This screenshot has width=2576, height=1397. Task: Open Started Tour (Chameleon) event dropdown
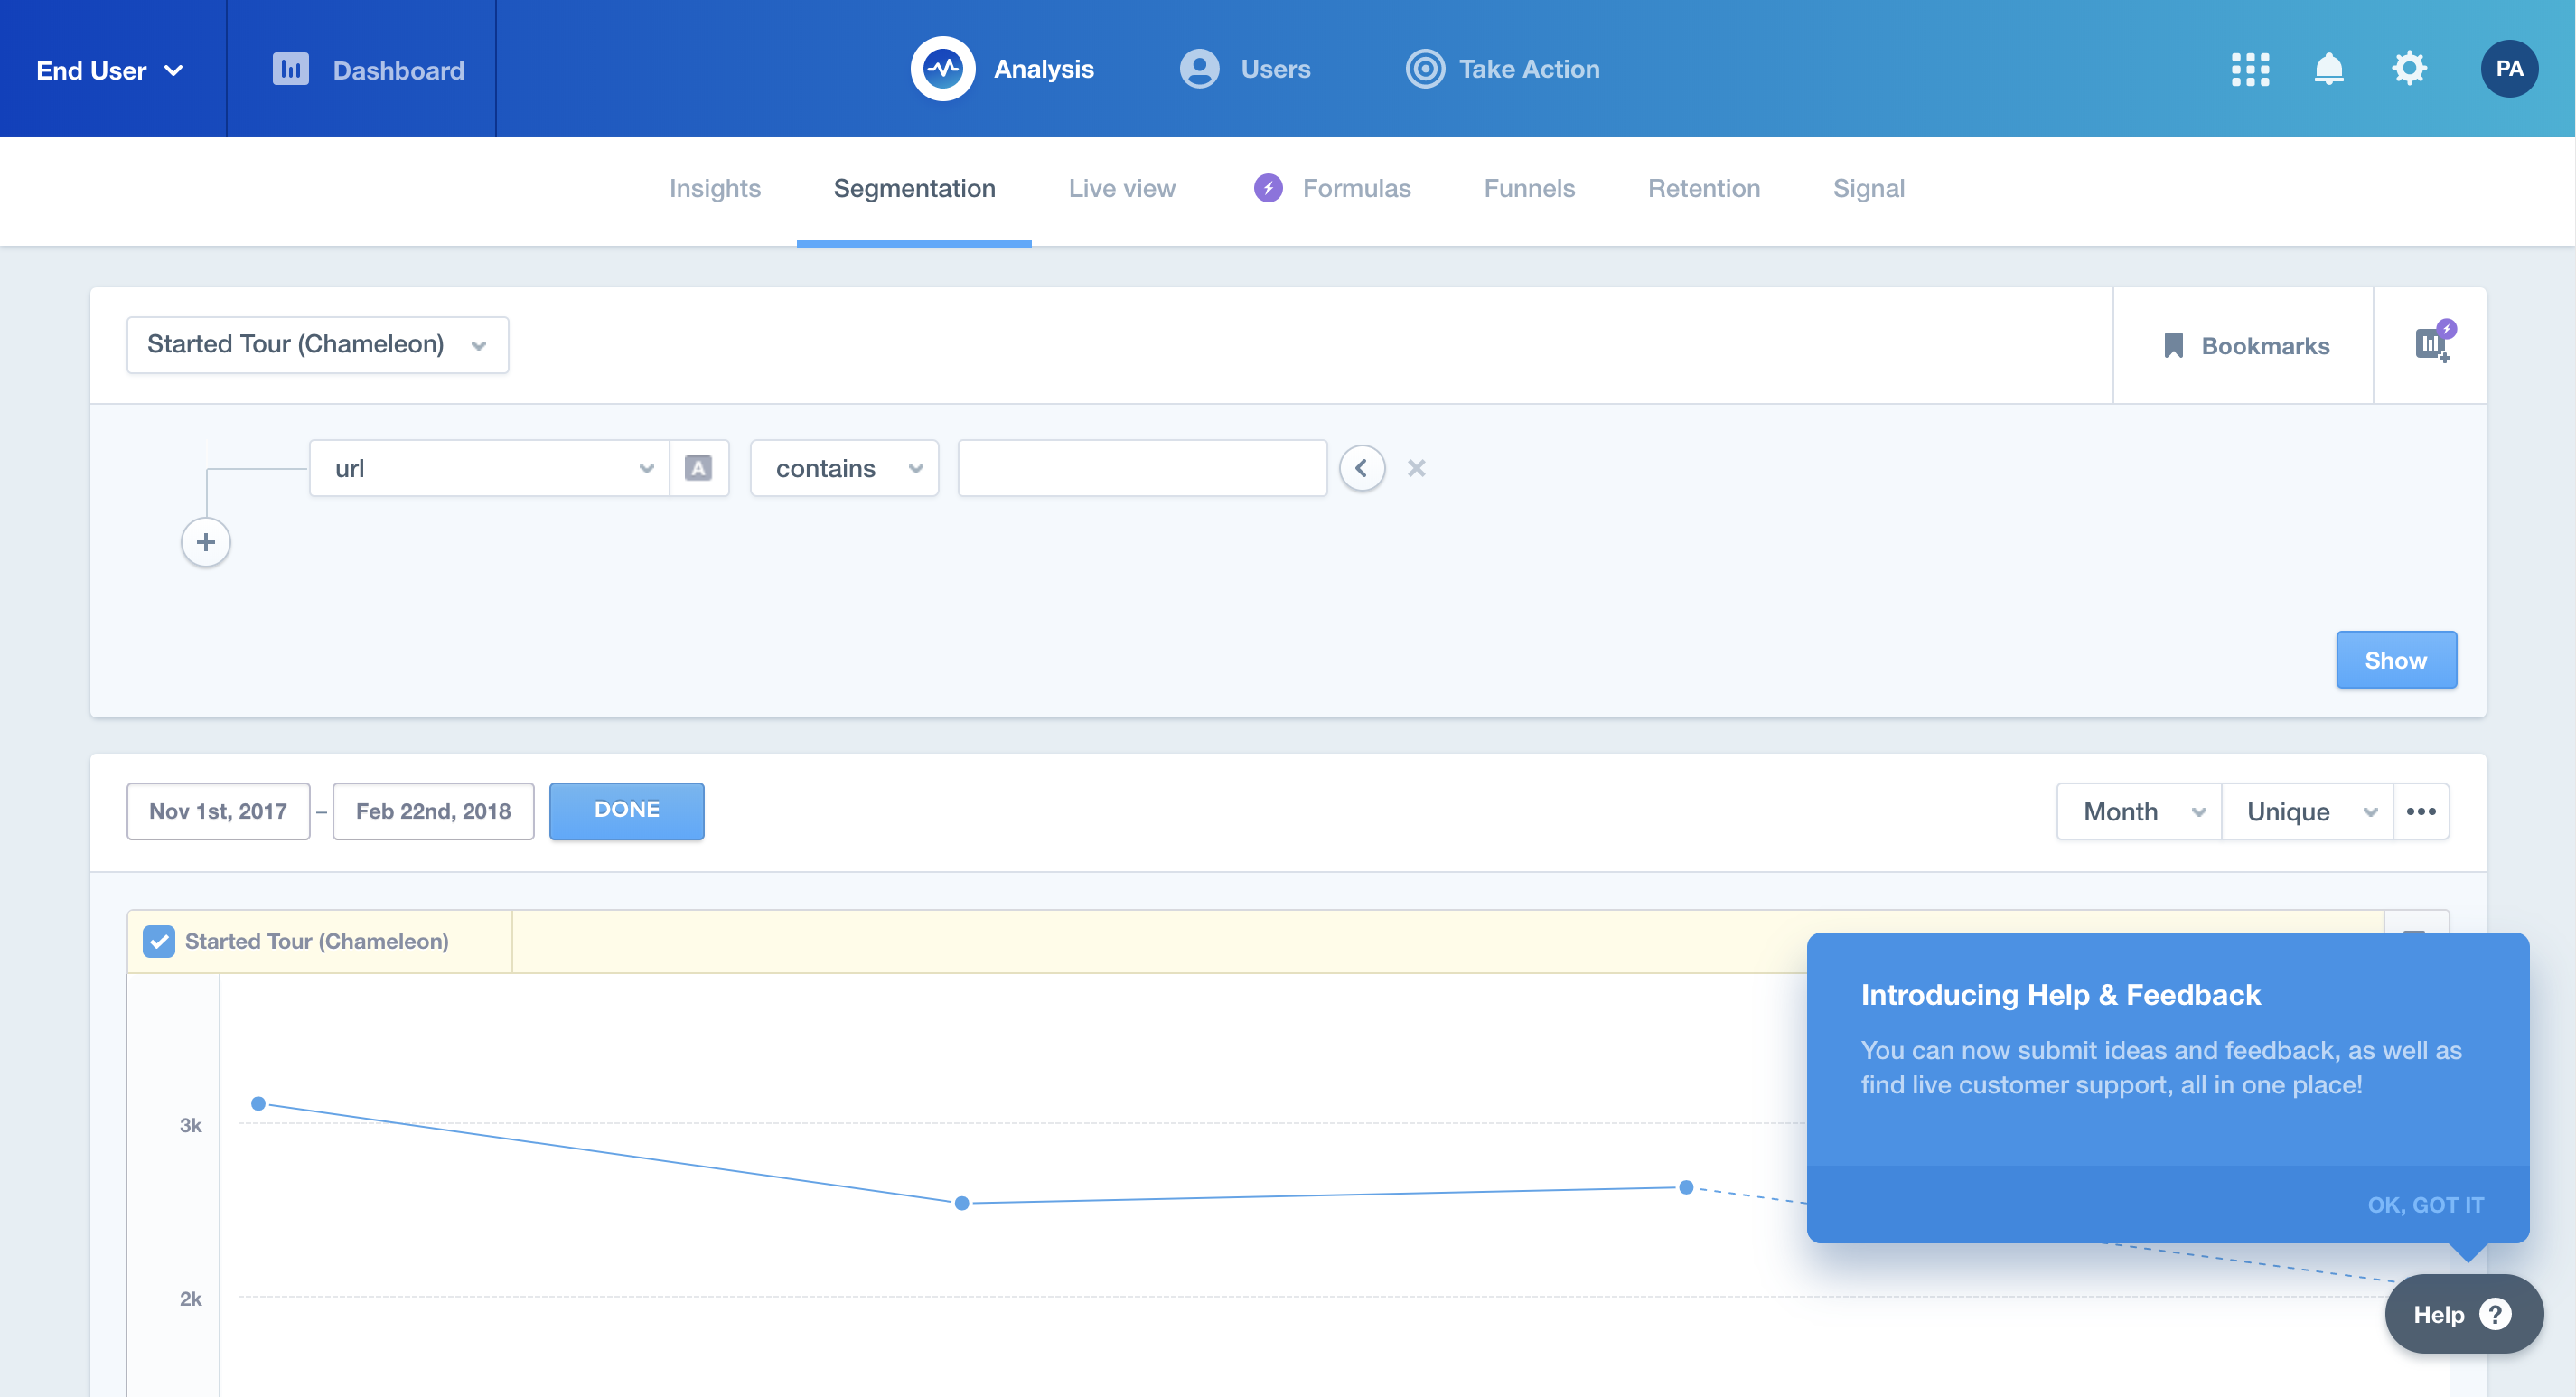[x=317, y=345]
